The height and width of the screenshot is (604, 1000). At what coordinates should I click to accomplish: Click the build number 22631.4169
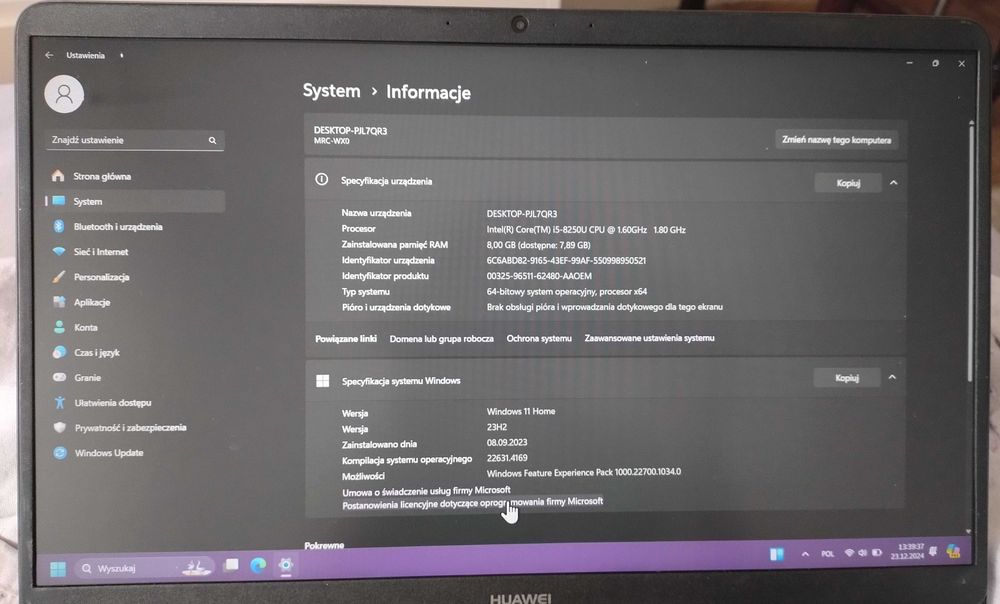[507, 458]
